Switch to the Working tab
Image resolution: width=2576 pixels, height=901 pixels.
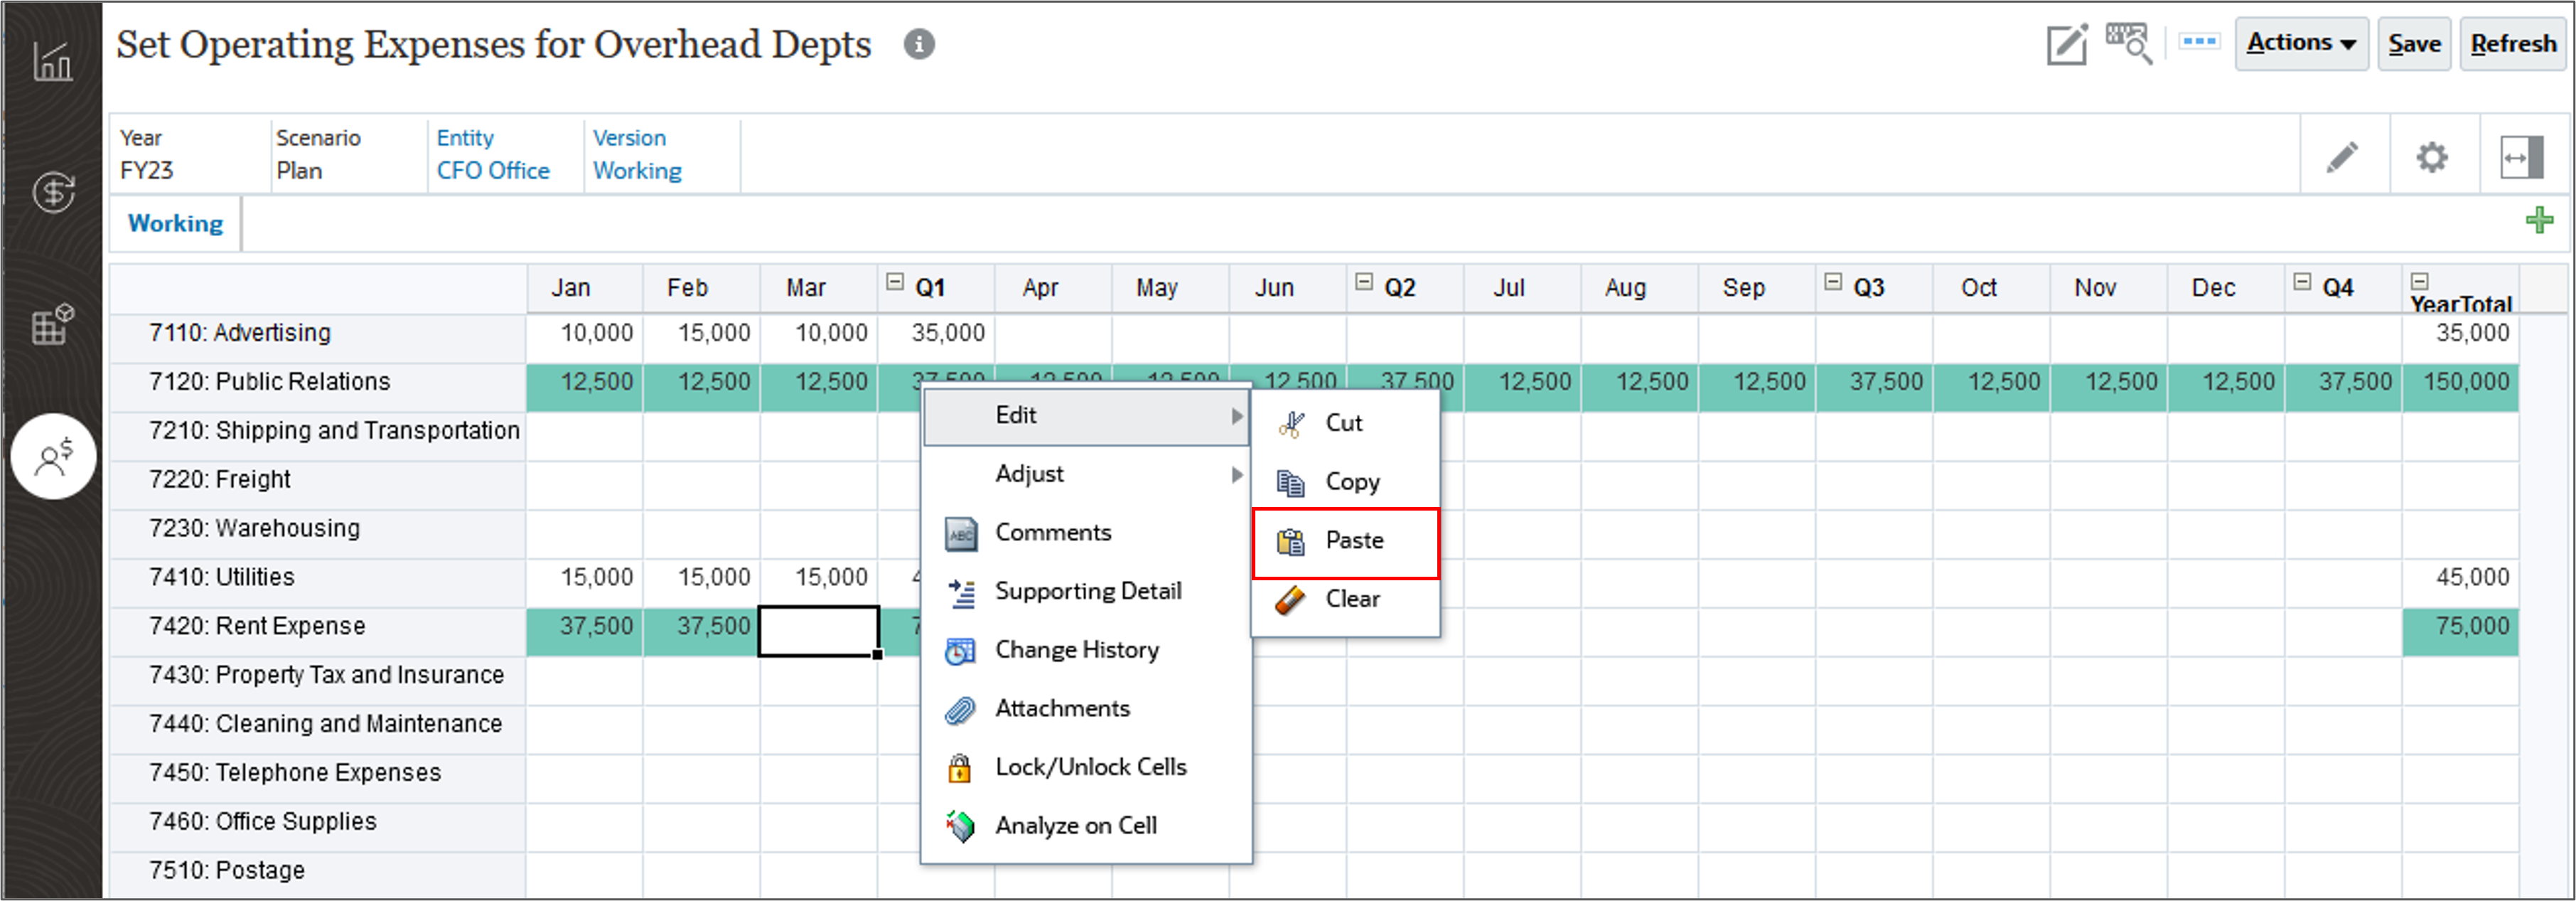[x=175, y=222]
